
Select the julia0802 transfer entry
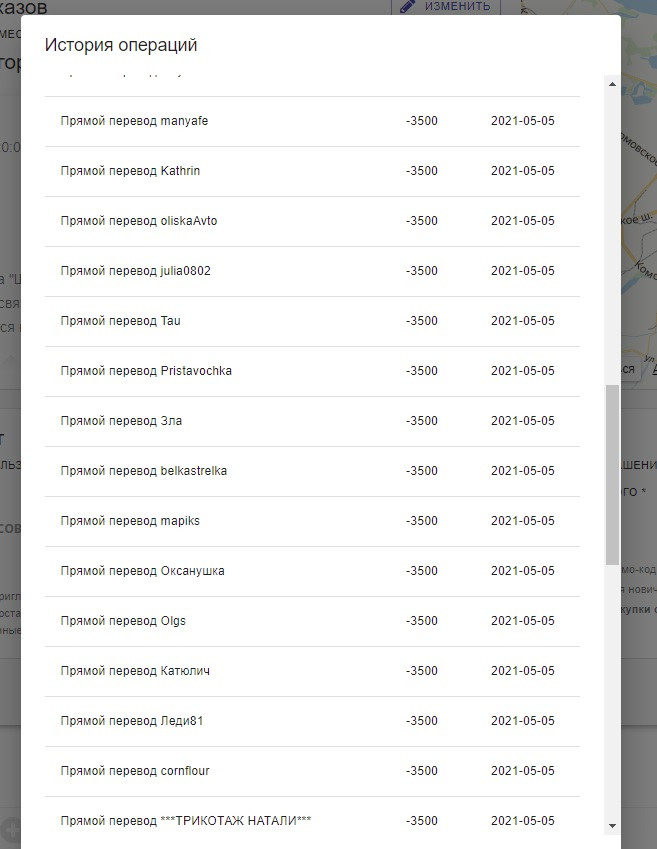click(x=313, y=271)
